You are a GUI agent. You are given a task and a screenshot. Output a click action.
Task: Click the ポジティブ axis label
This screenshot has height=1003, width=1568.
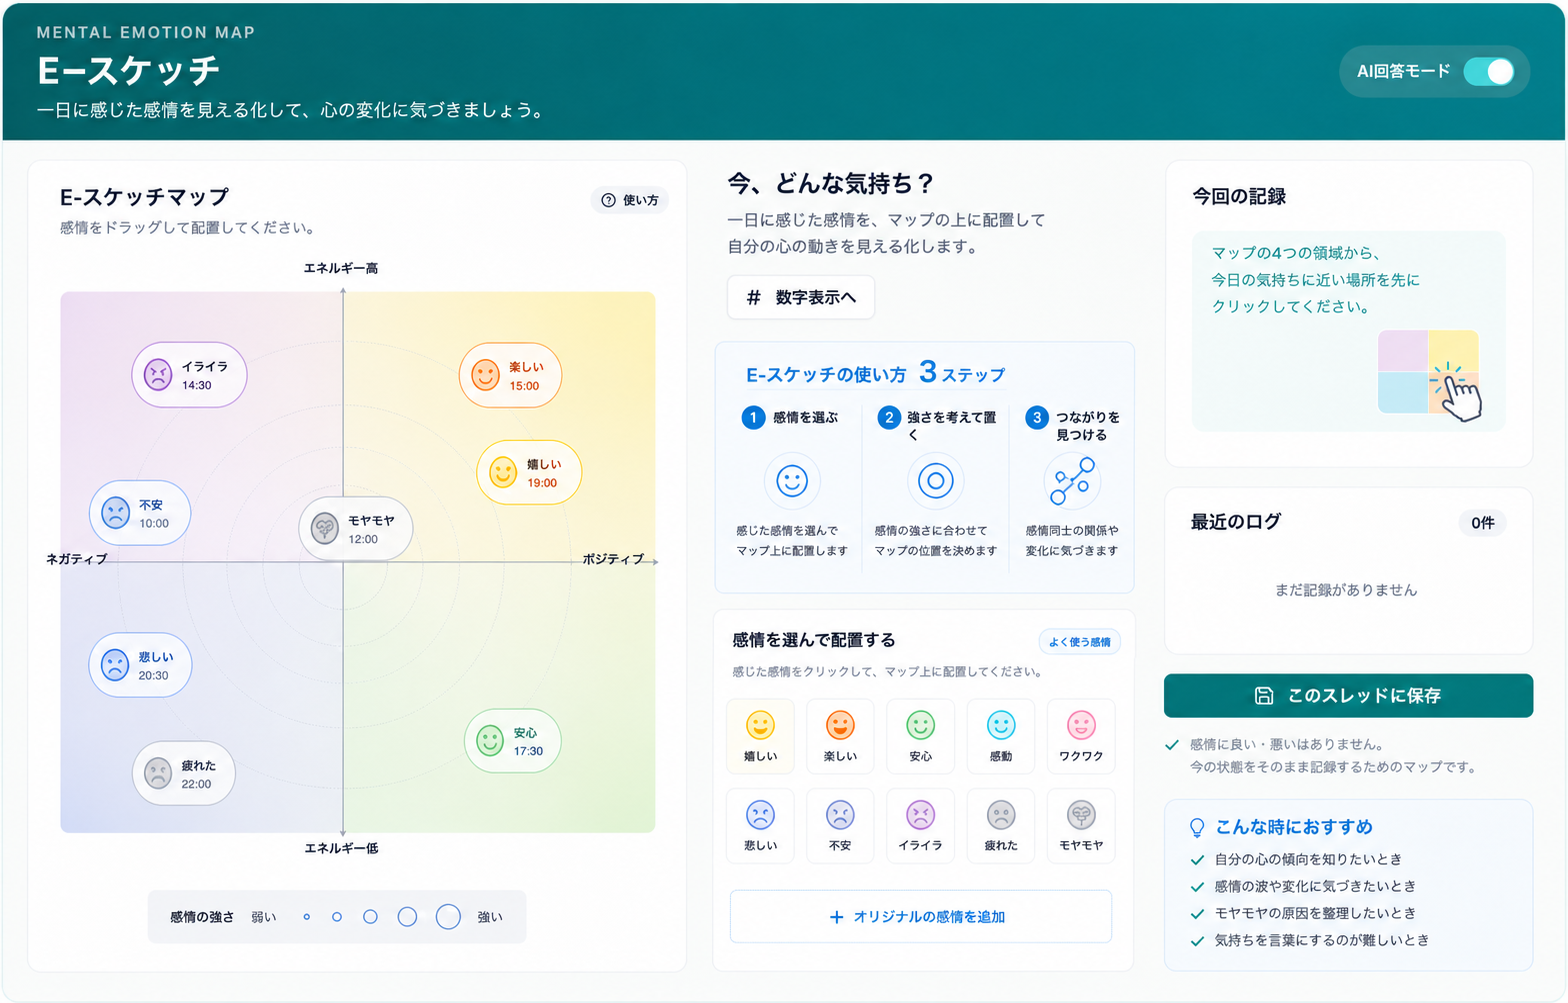click(x=613, y=559)
